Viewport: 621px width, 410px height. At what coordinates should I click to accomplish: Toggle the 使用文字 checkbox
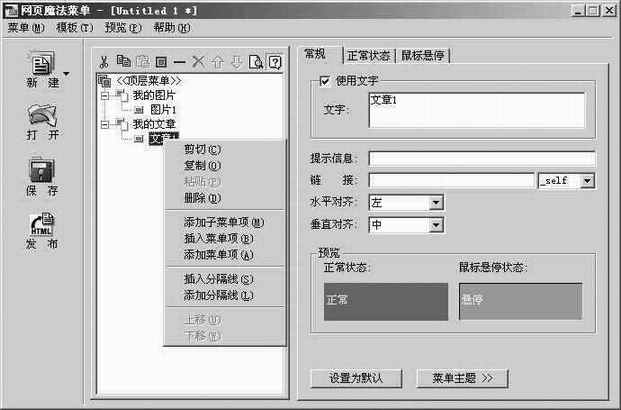tap(325, 81)
